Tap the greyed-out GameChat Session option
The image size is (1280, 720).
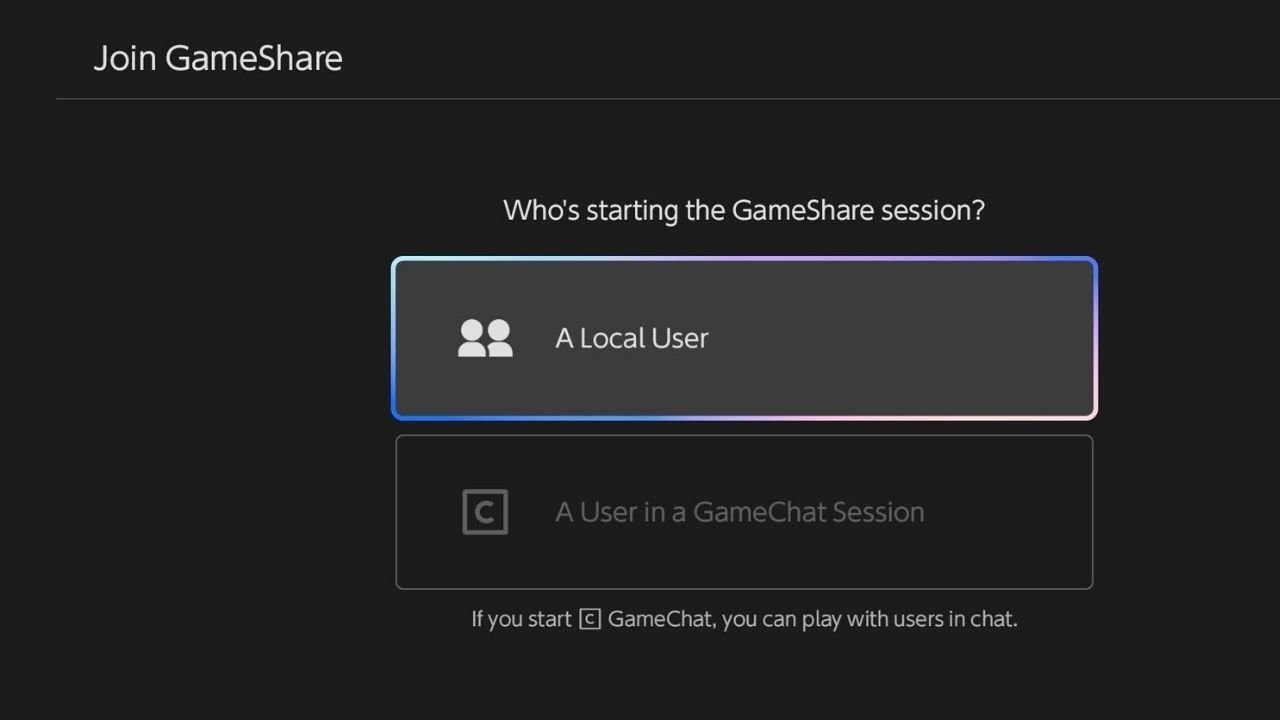[x=744, y=512]
